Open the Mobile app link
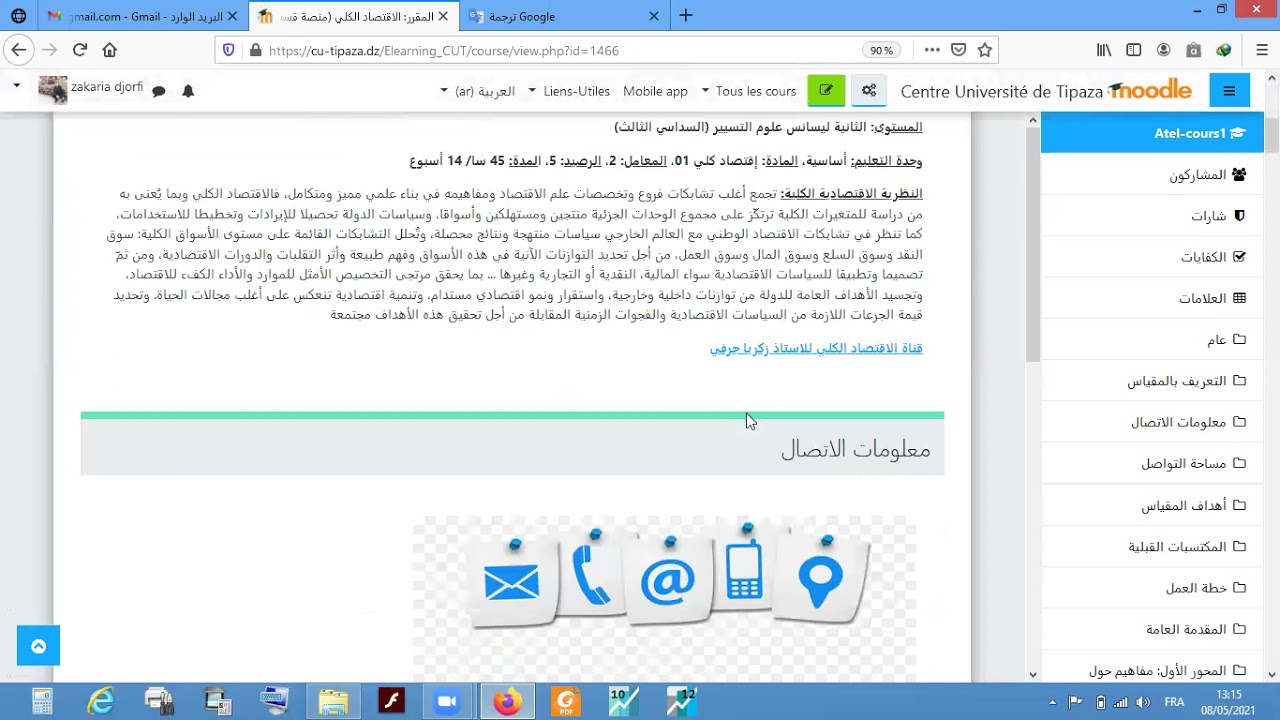 [655, 91]
